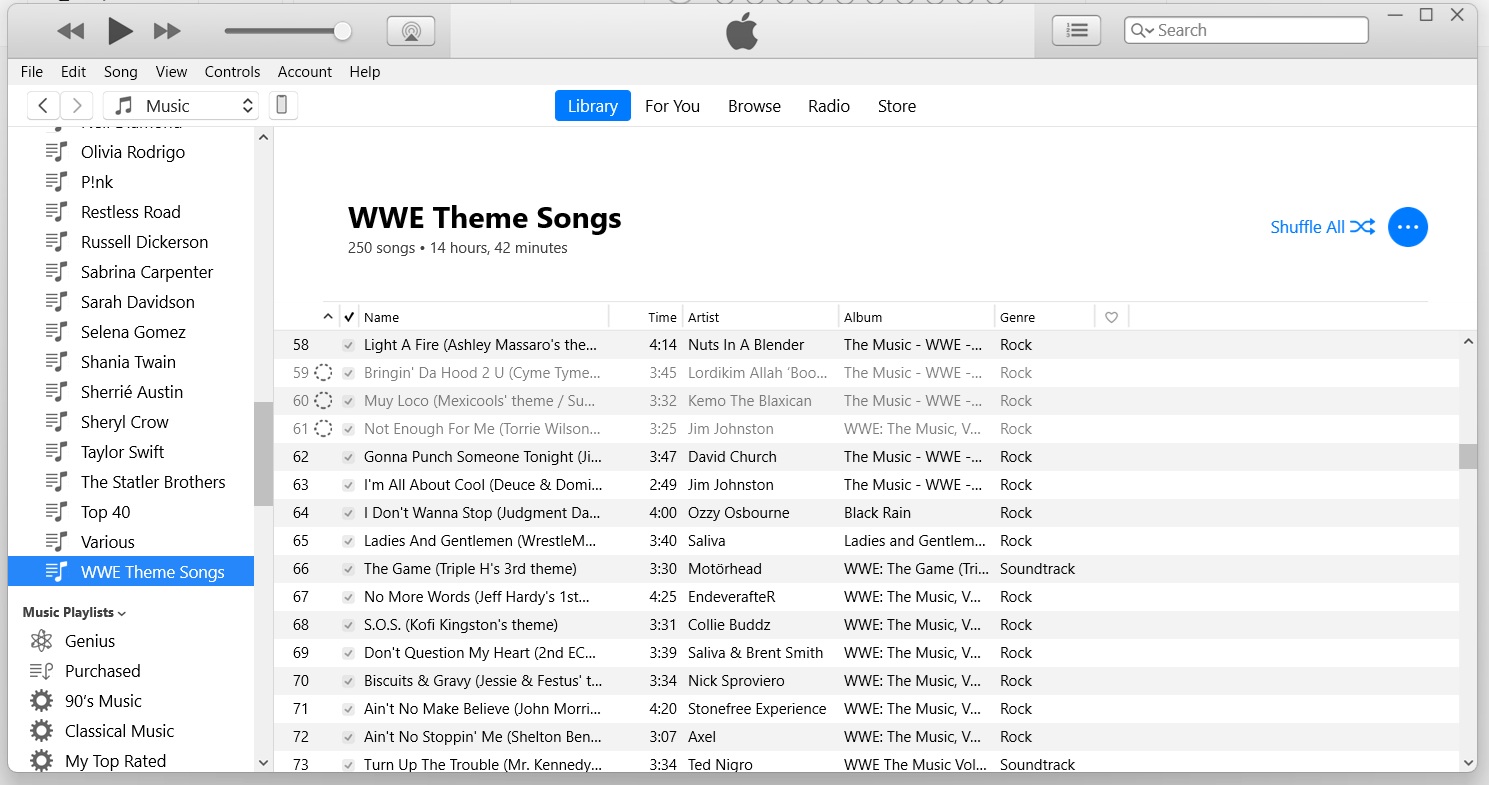The image size is (1489, 785).
Task: Open the Music media type dropdown
Action: (181, 105)
